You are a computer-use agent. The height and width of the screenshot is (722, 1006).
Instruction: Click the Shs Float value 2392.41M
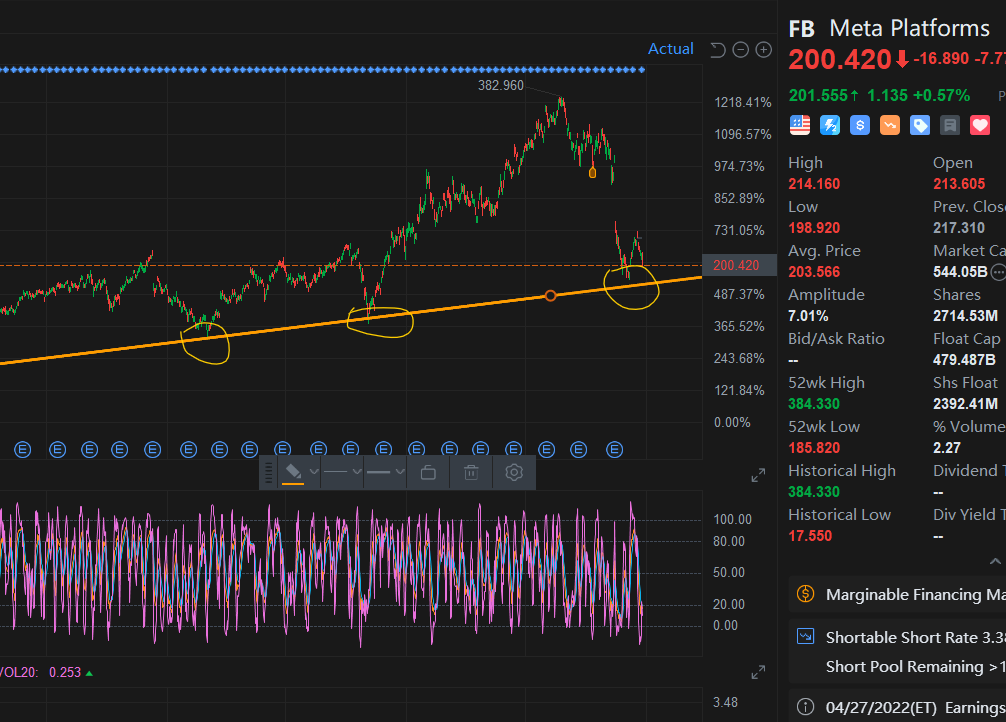coord(966,404)
